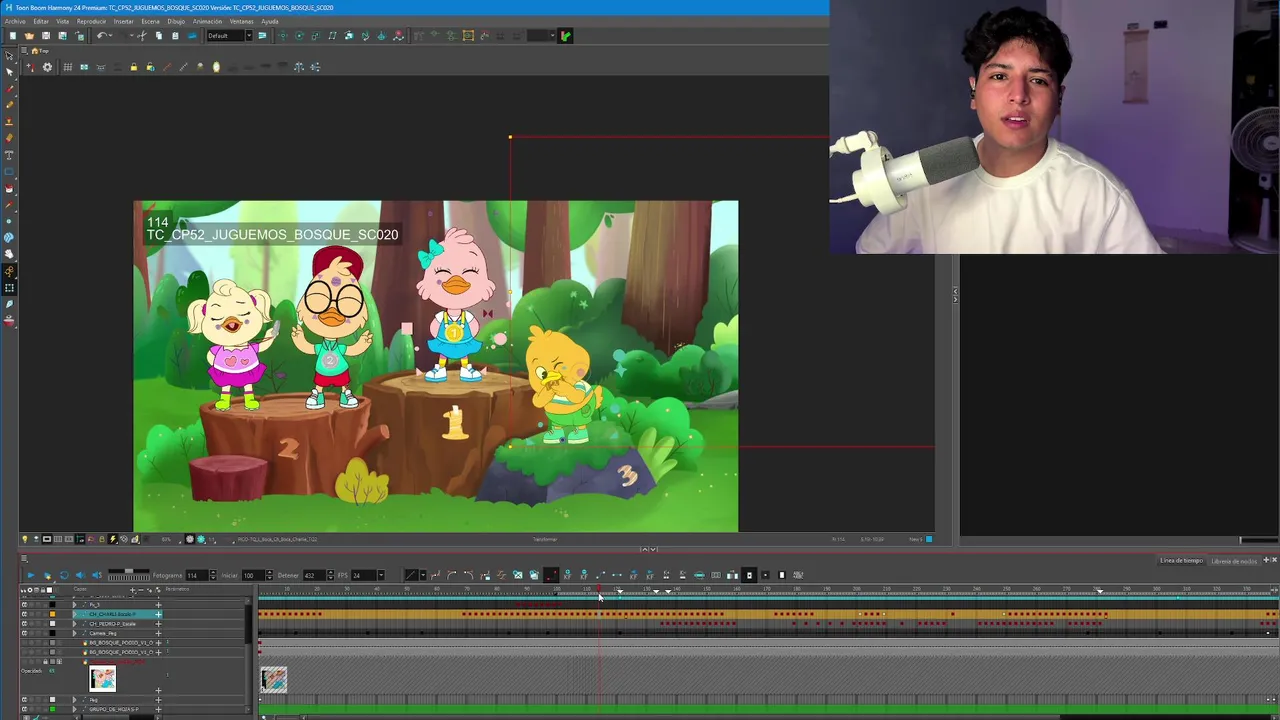Viewport: 1280px width, 720px height.
Task: Adjust the timeline playback jog slider
Action: (129, 575)
